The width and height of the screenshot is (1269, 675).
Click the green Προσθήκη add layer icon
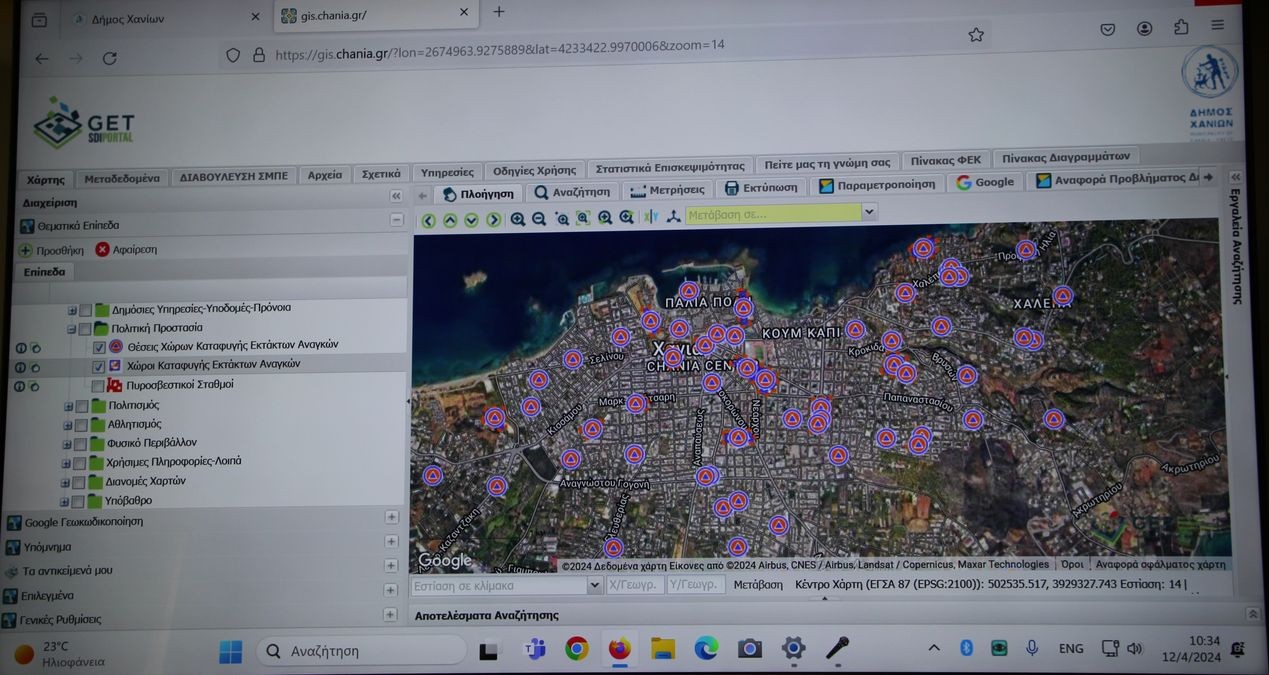(25, 250)
